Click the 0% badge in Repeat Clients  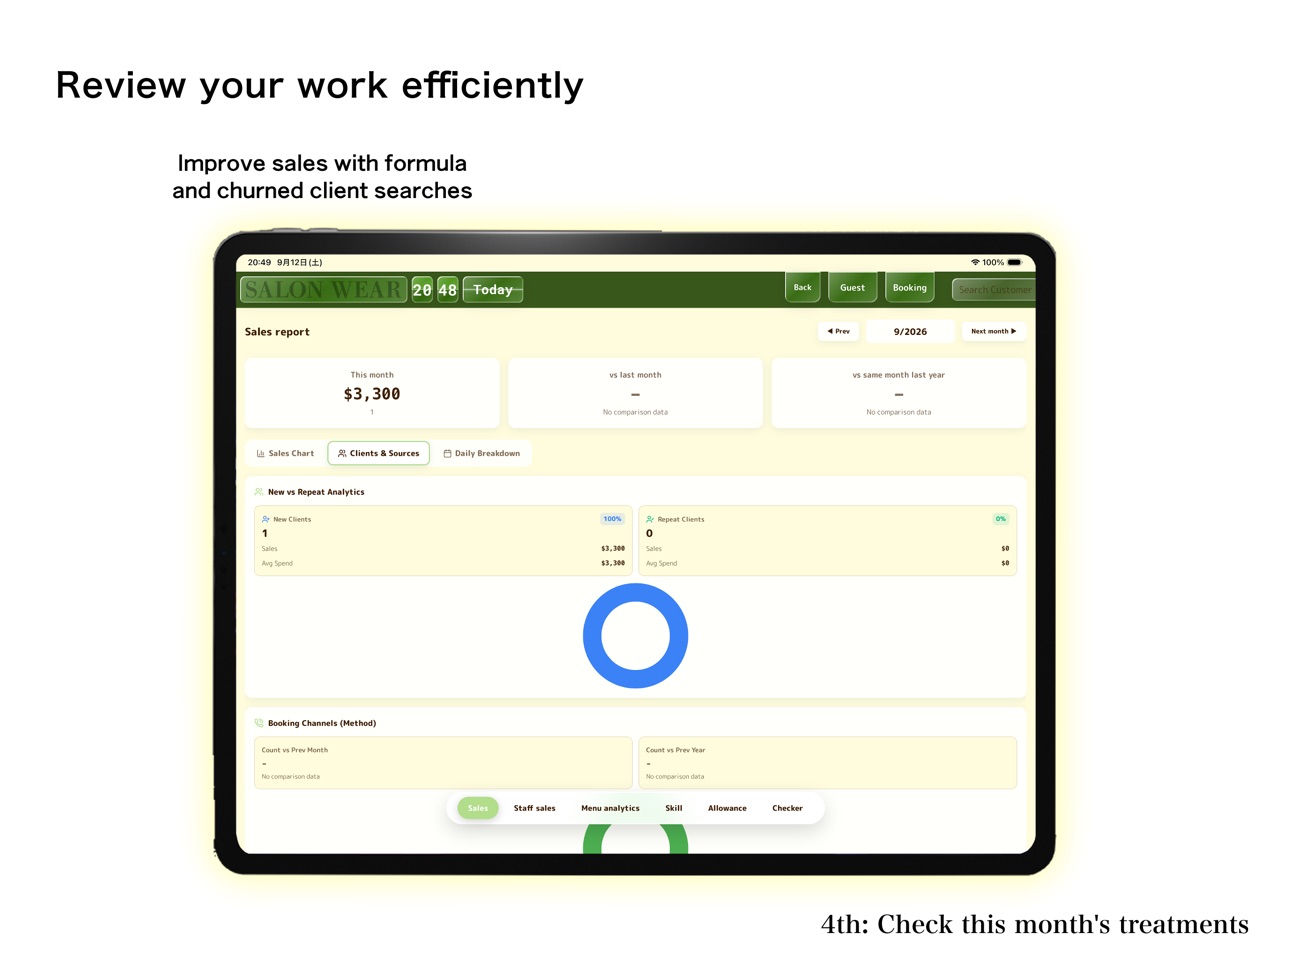tap(1000, 519)
